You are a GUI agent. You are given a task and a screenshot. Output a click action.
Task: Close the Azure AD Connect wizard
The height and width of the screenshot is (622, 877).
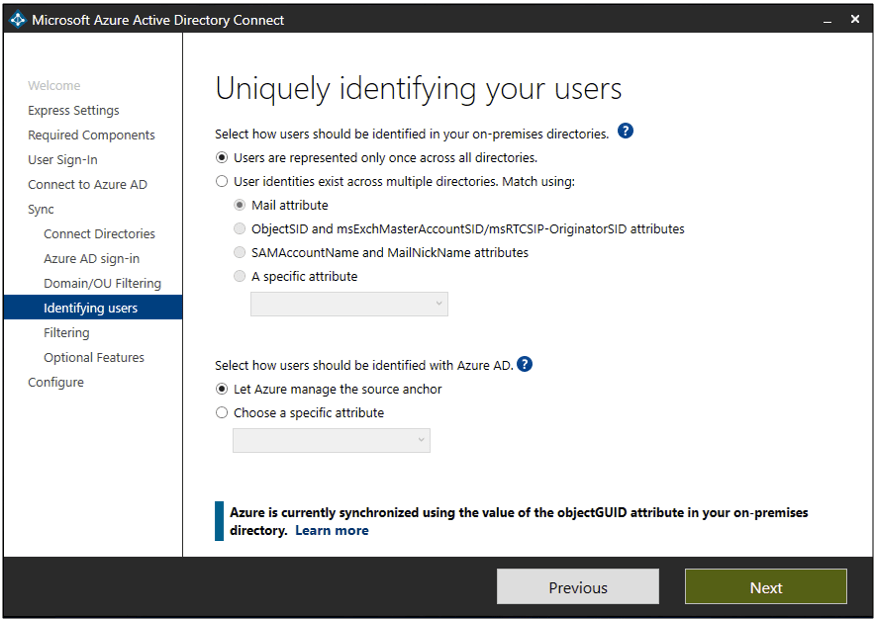pyautogui.click(x=855, y=19)
